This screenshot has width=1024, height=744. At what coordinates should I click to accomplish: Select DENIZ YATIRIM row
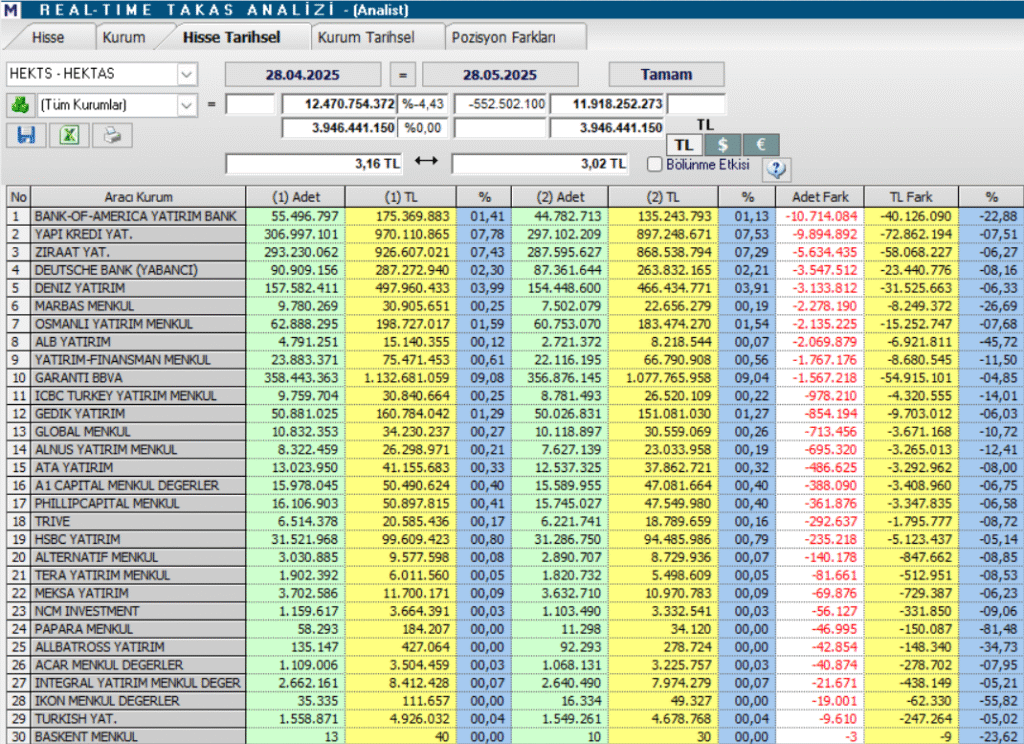pos(515,288)
